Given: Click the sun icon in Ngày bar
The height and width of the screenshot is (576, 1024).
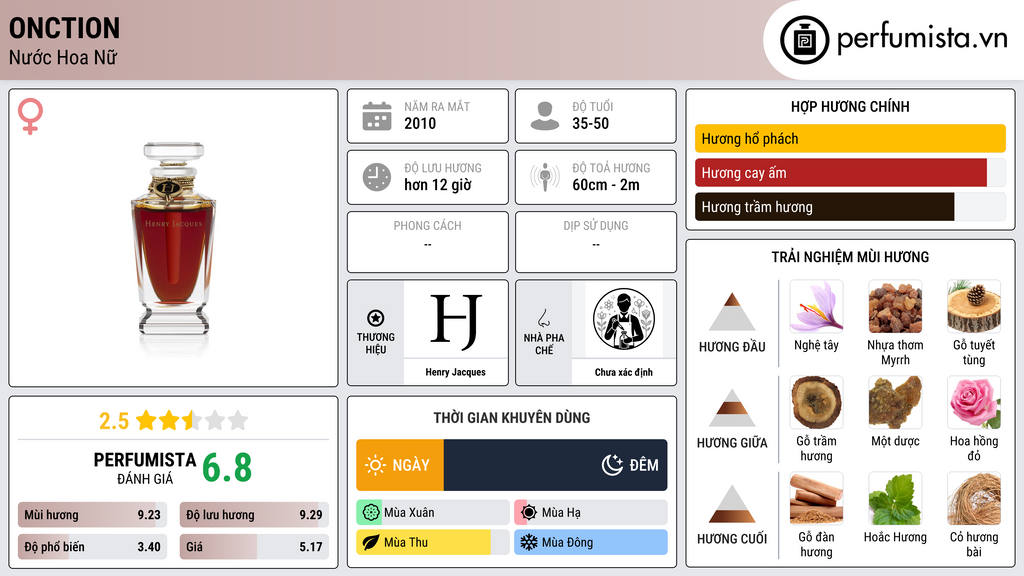Looking at the screenshot, I should (x=376, y=465).
